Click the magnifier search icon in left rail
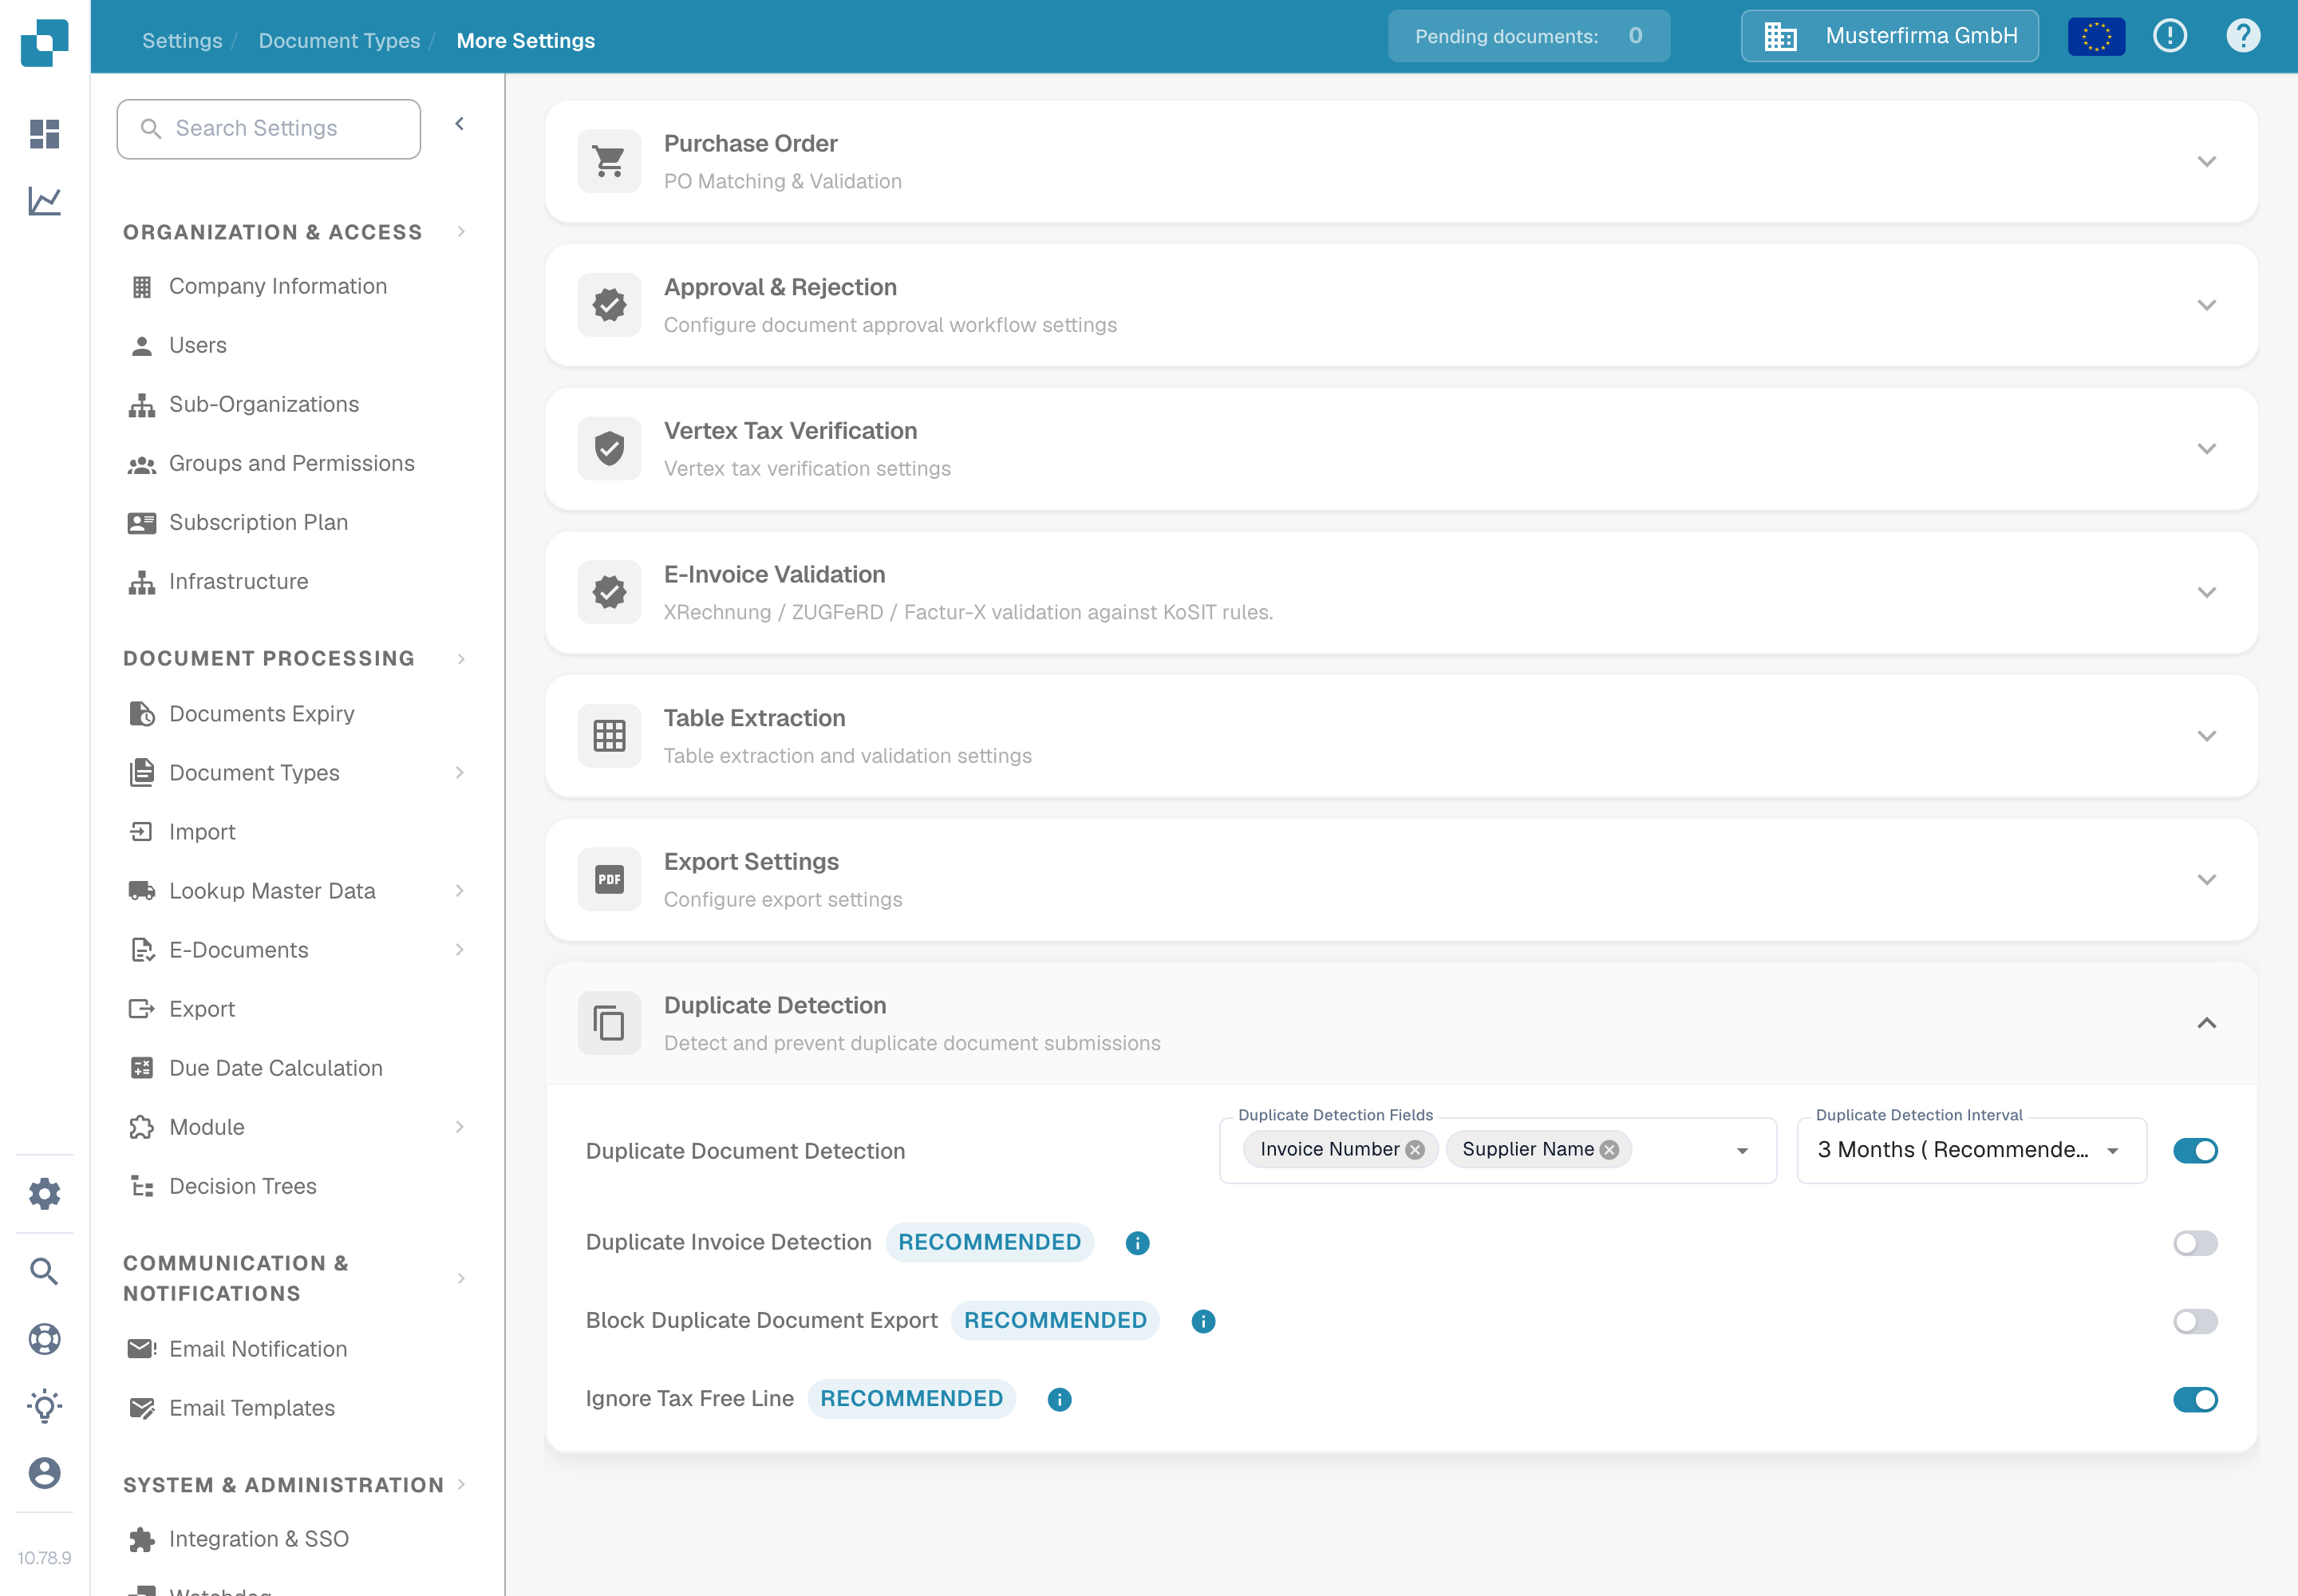The image size is (2298, 1596). 44,1271
